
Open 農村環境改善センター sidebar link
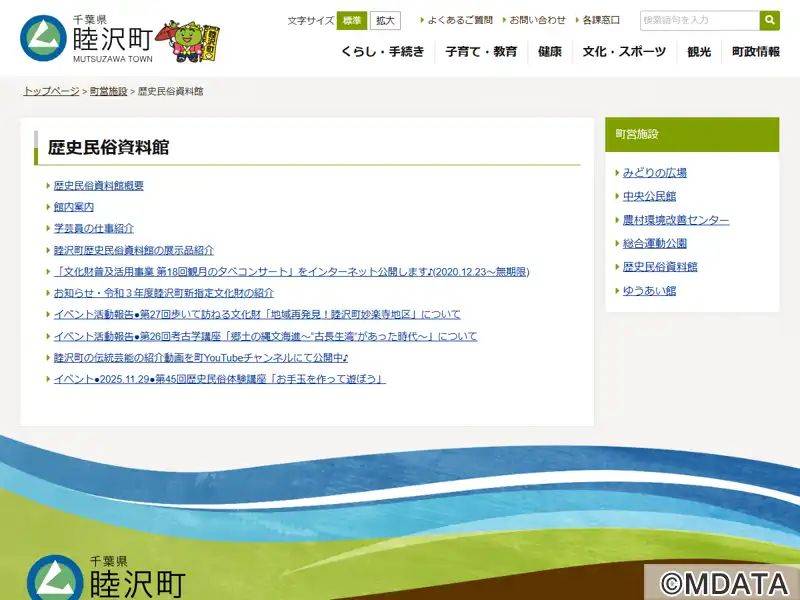675,220
